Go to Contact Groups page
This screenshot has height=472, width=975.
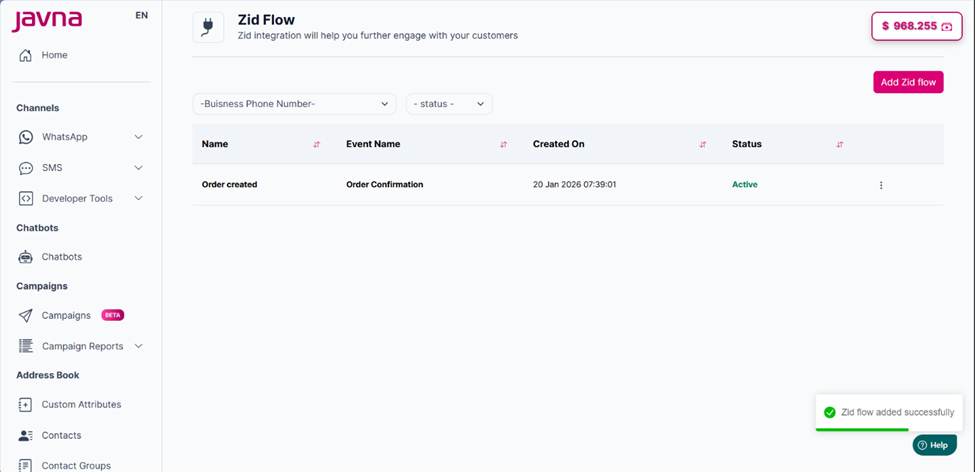[x=76, y=466]
